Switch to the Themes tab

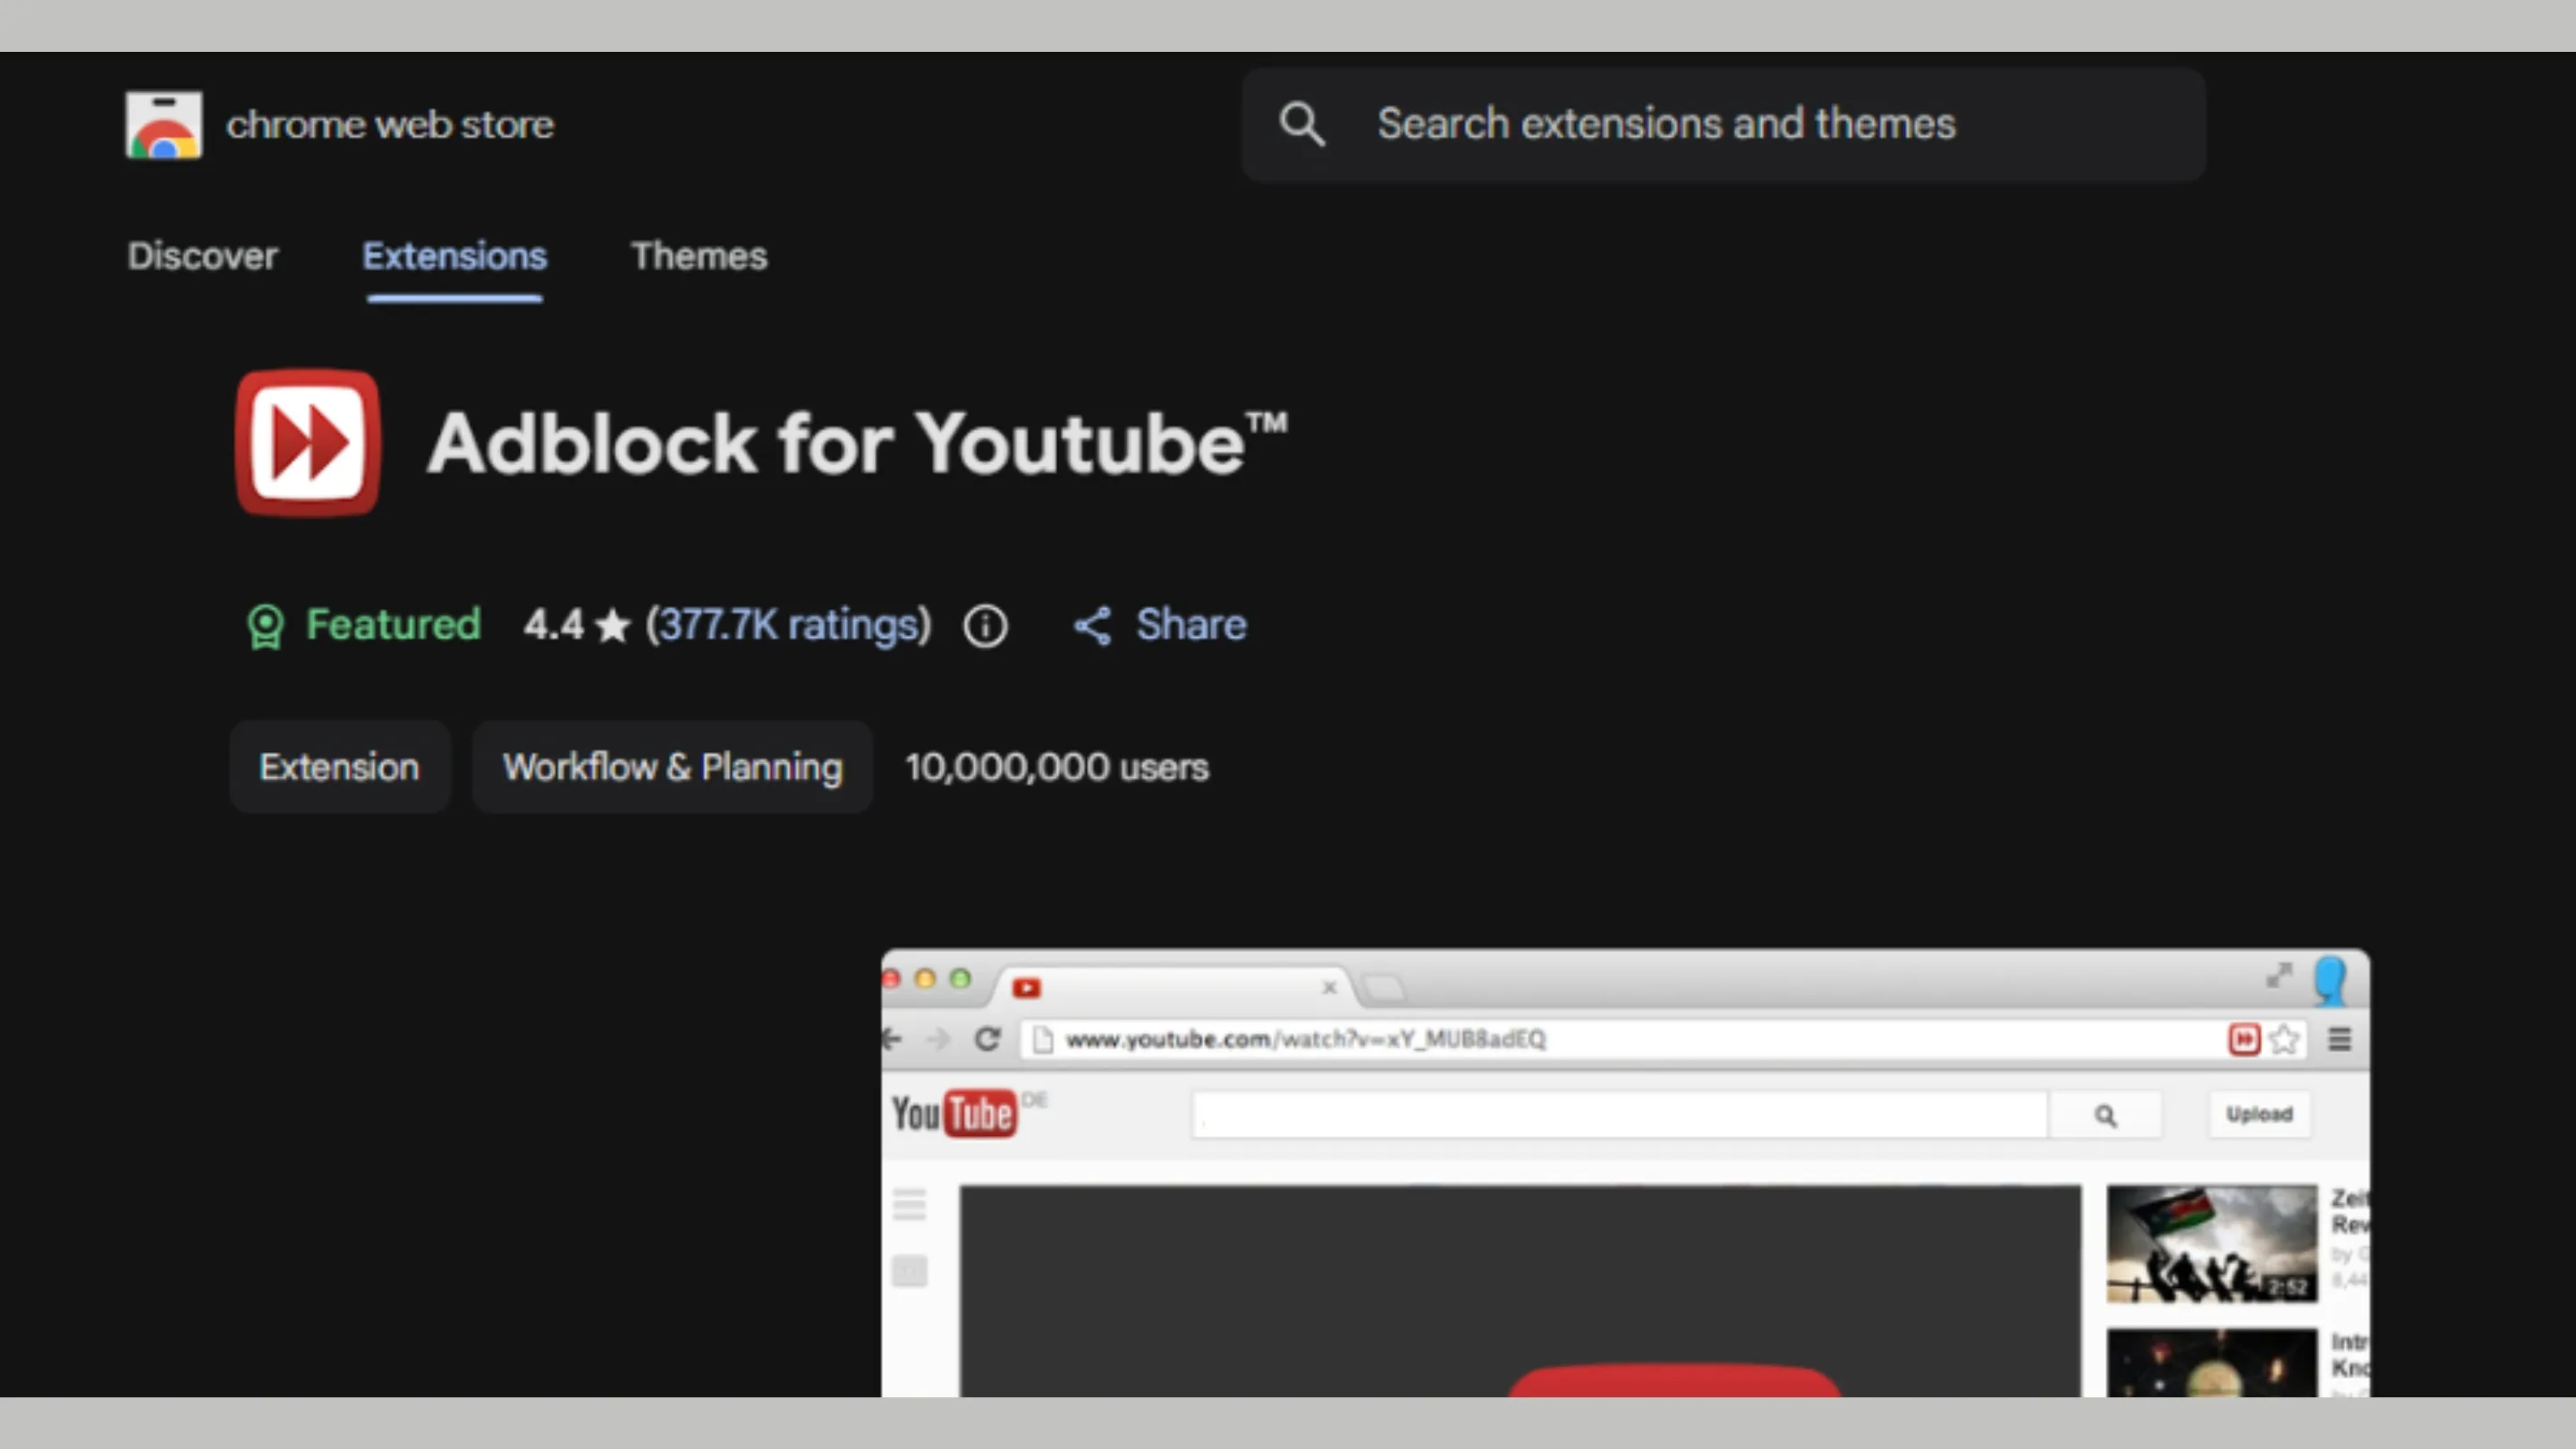tap(699, 256)
